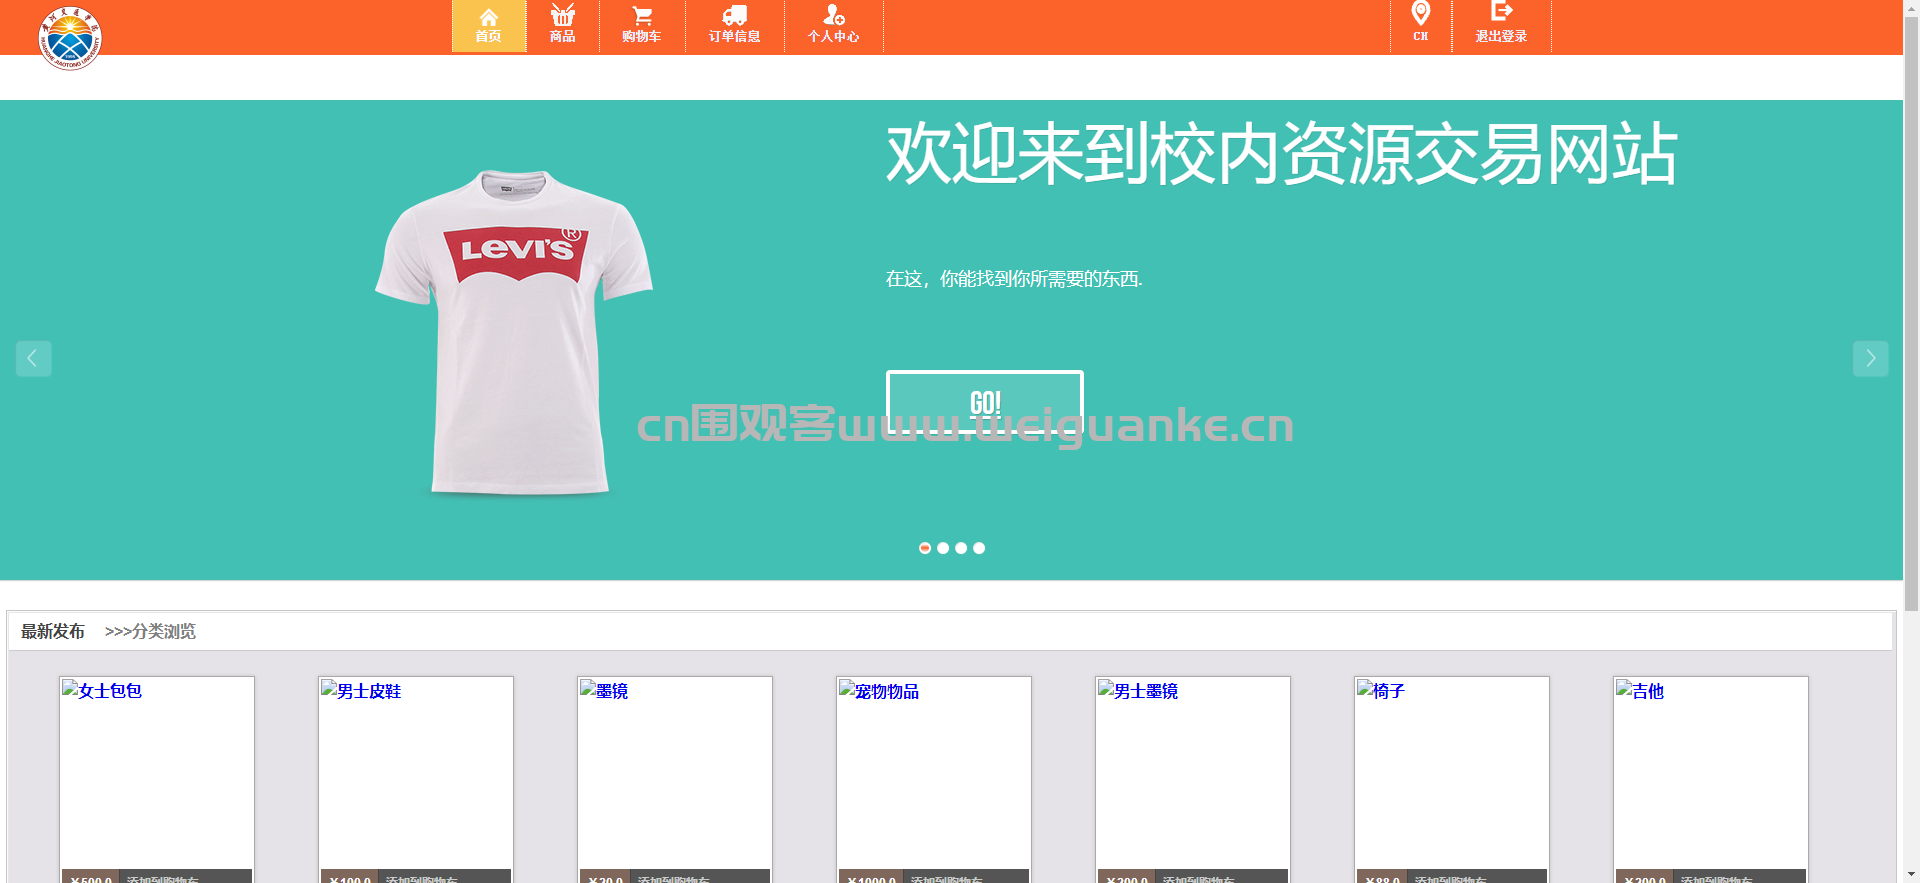1920x883 pixels.
Task: Open 订单信息 truck icon item
Action: point(734,26)
